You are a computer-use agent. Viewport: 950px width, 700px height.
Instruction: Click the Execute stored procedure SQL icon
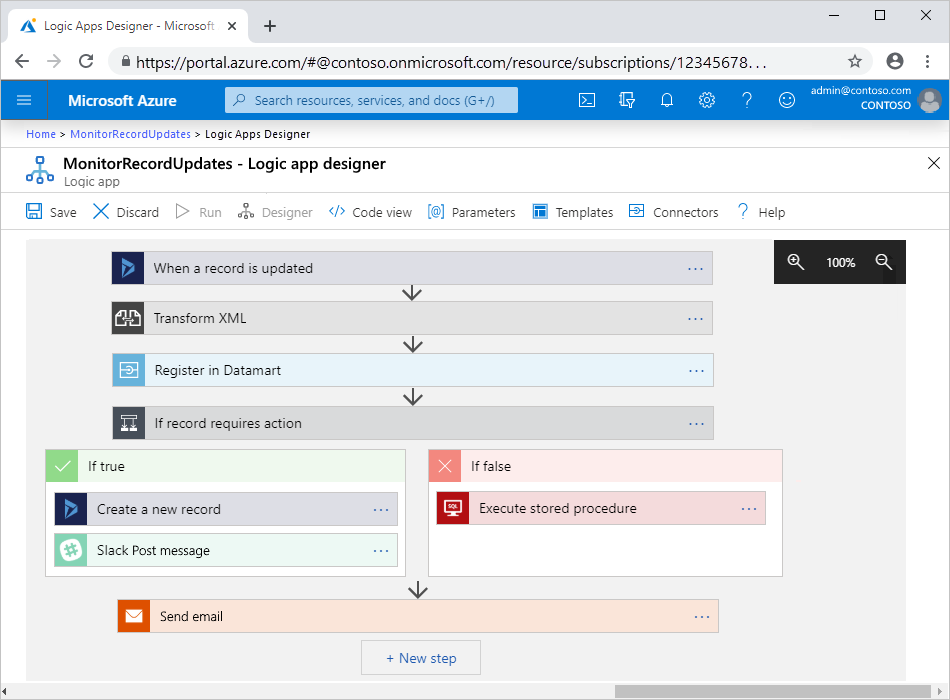[452, 508]
